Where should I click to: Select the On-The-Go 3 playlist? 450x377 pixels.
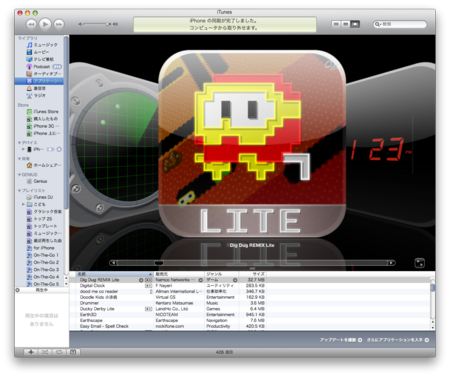tap(43, 270)
